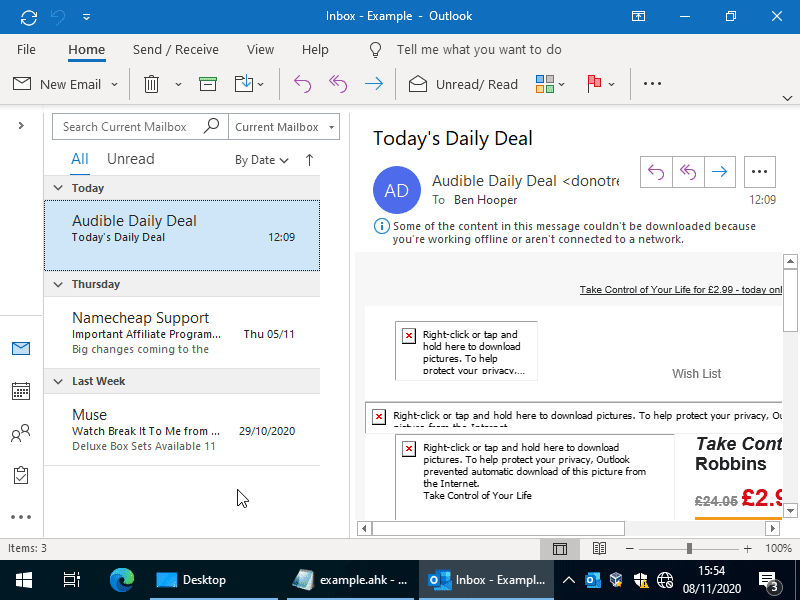Open the Current Mailbox scope dropdown
This screenshot has height=600, width=800.
284,127
